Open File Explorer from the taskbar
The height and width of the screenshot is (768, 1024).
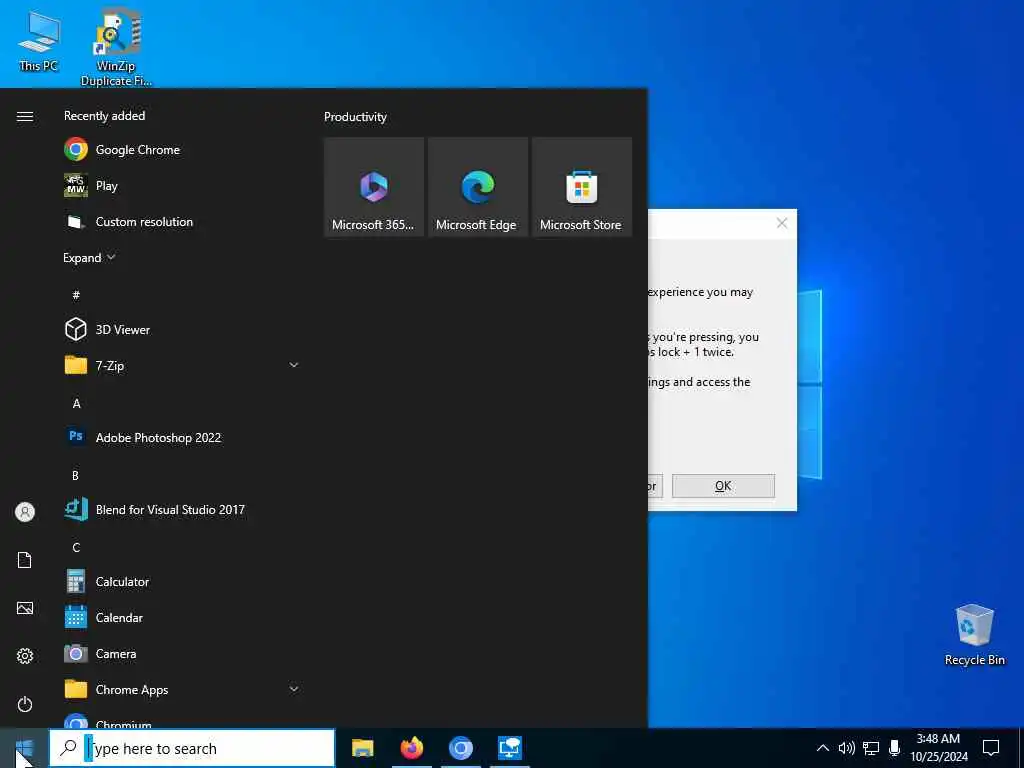point(362,748)
